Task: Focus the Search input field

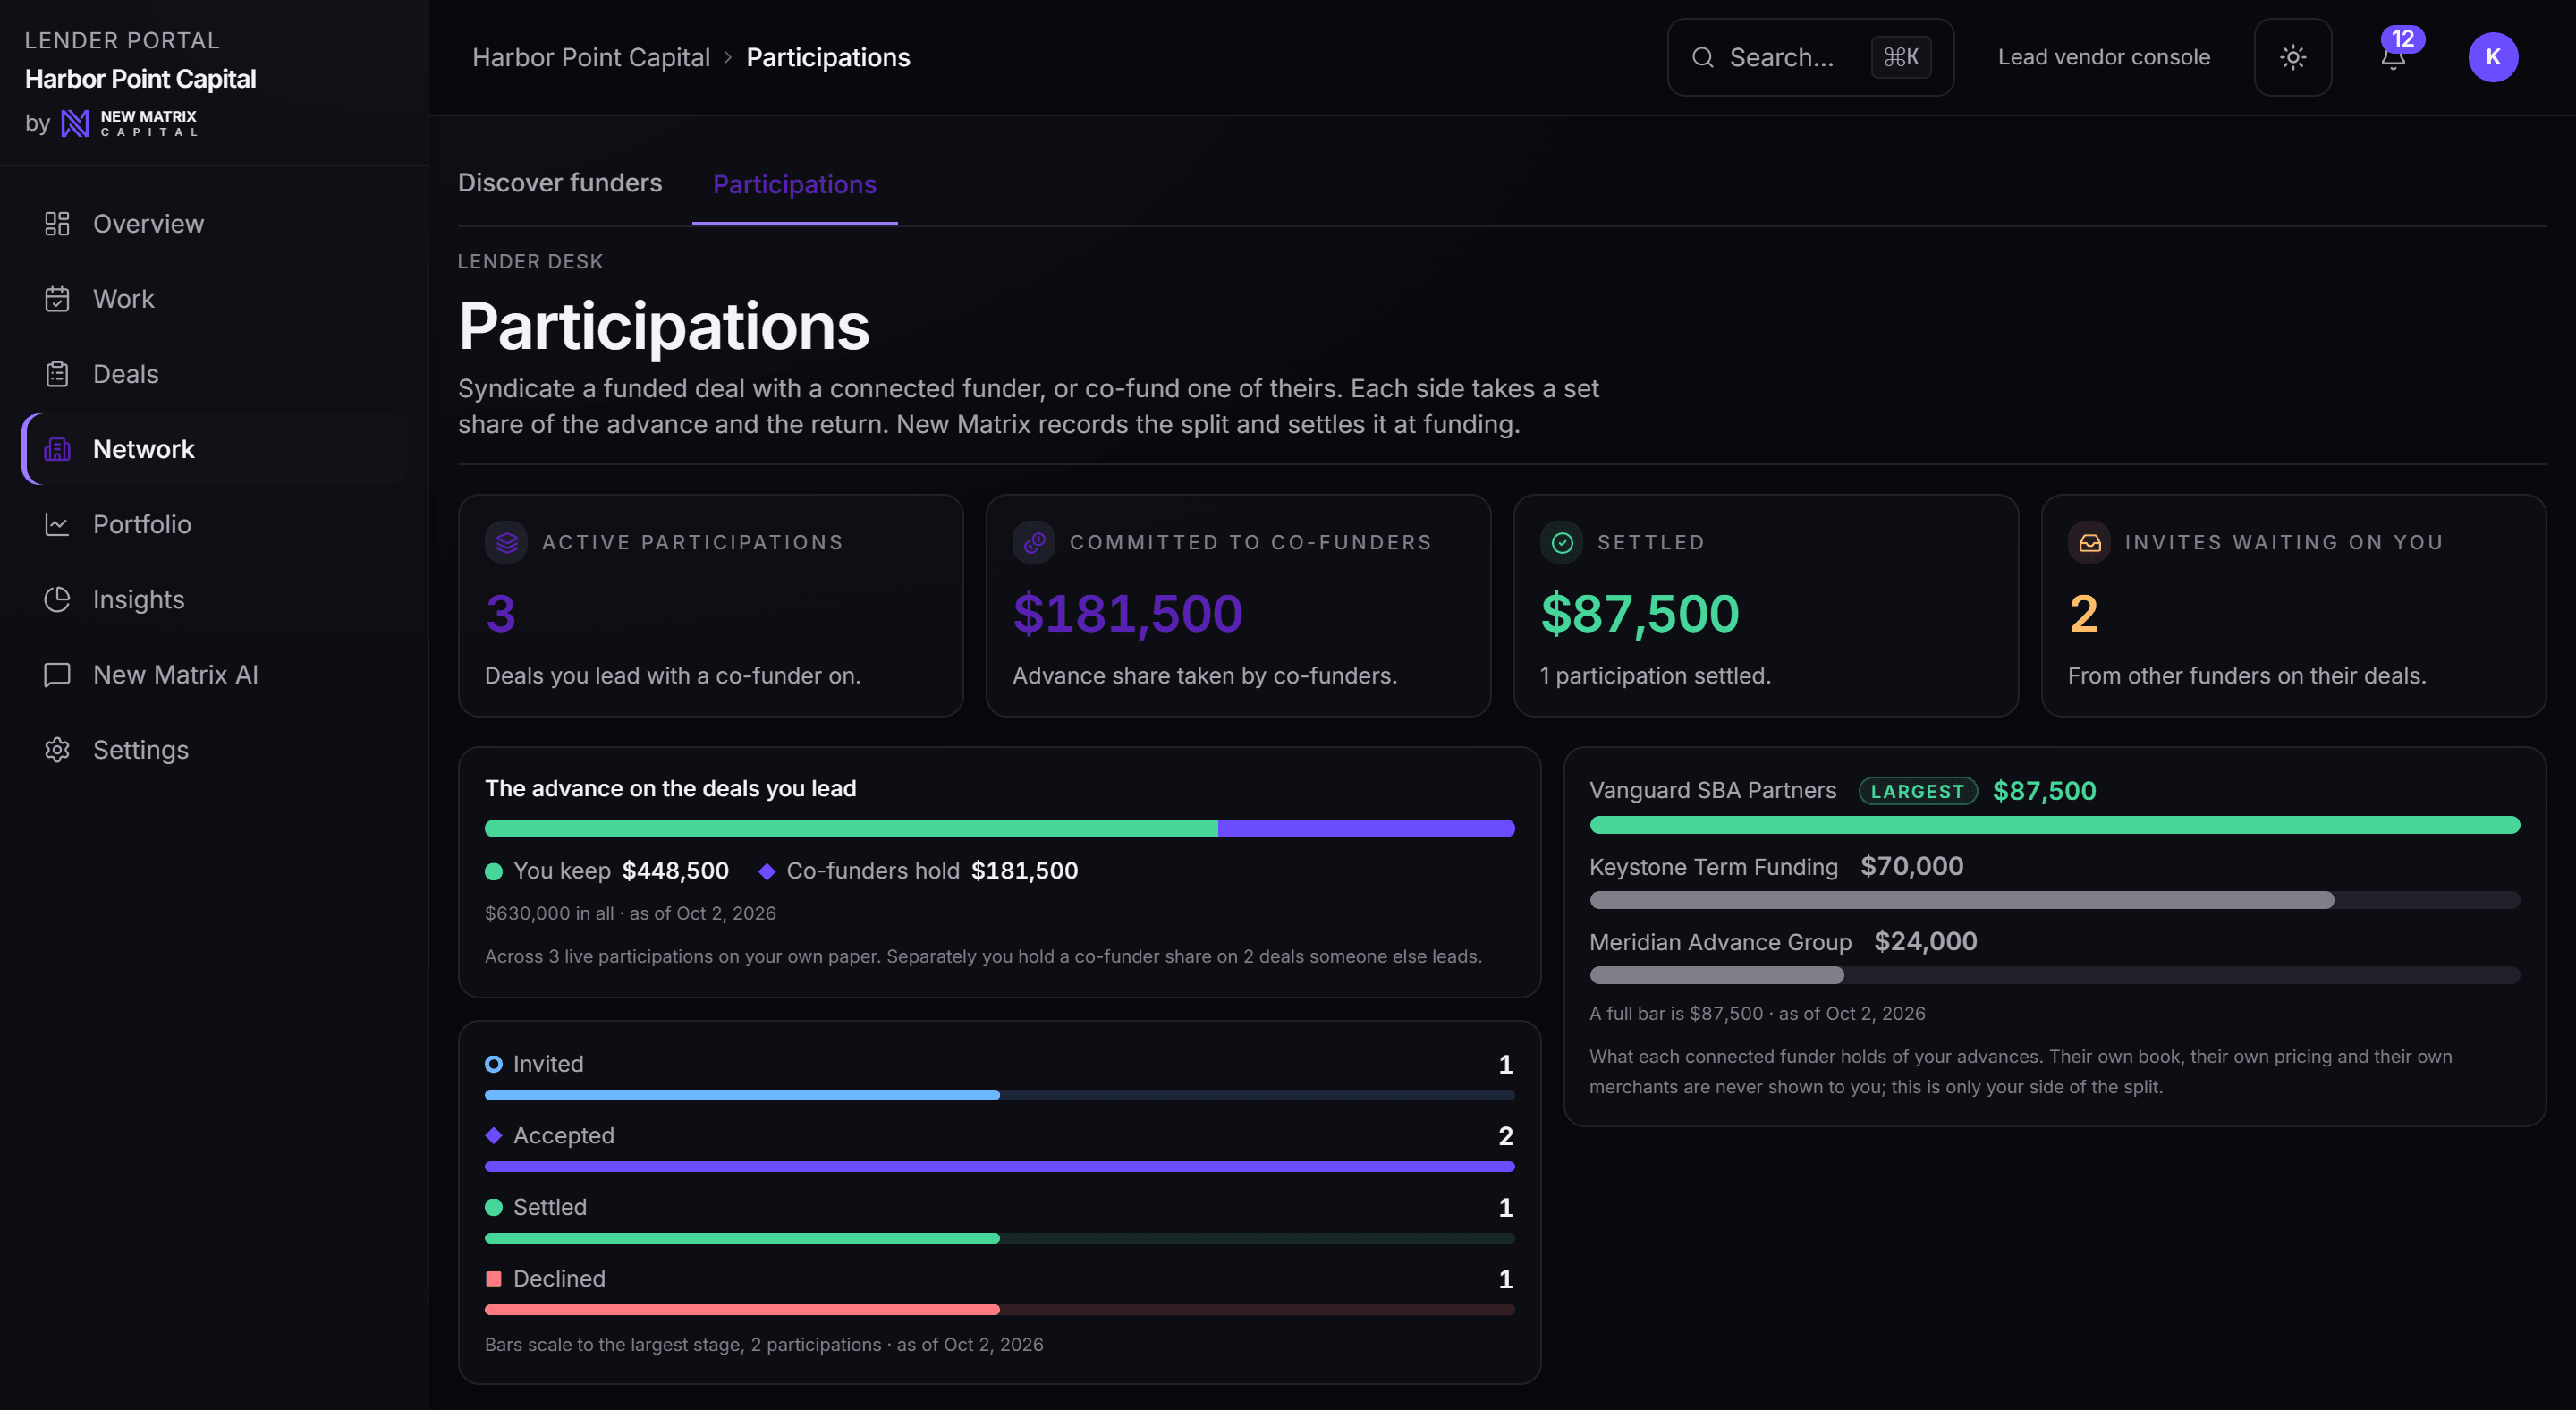Action: coord(1811,57)
